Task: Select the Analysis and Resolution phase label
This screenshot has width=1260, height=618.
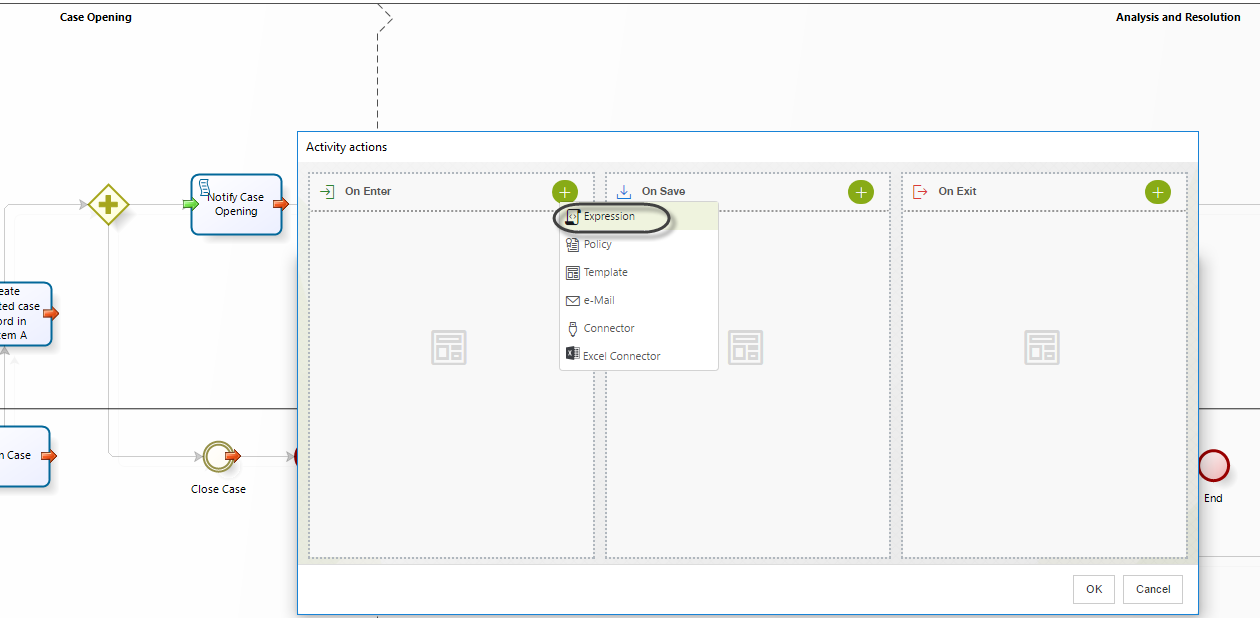Action: [1178, 17]
